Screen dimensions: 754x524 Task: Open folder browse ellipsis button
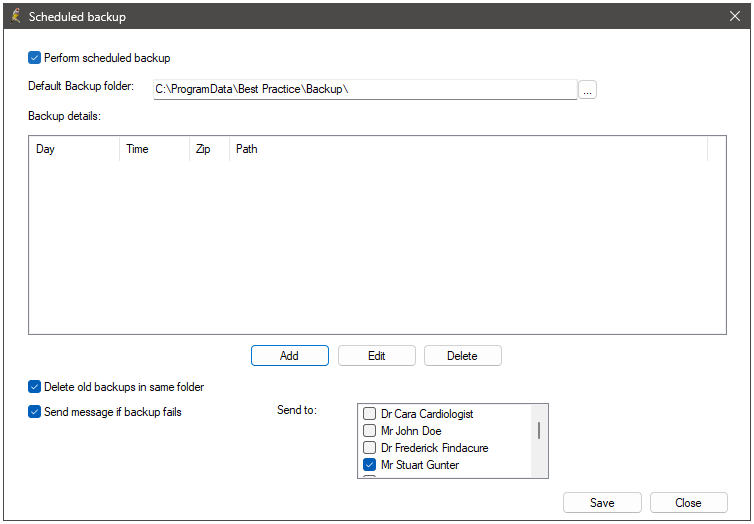(587, 90)
